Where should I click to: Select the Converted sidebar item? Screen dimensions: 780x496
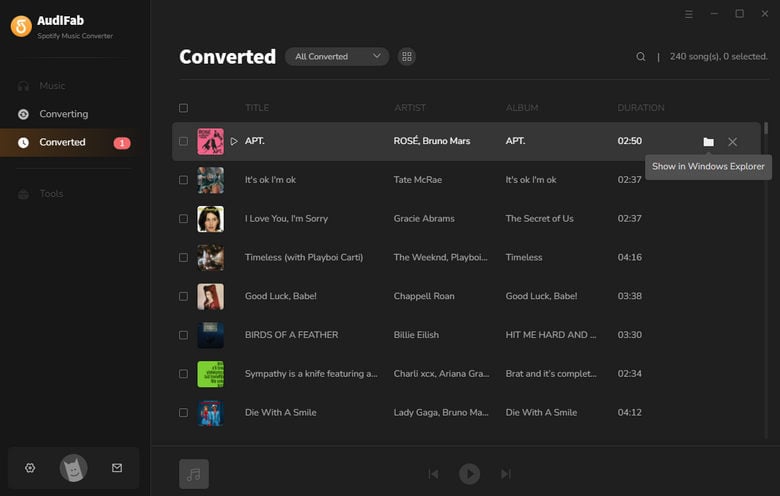coord(69,142)
